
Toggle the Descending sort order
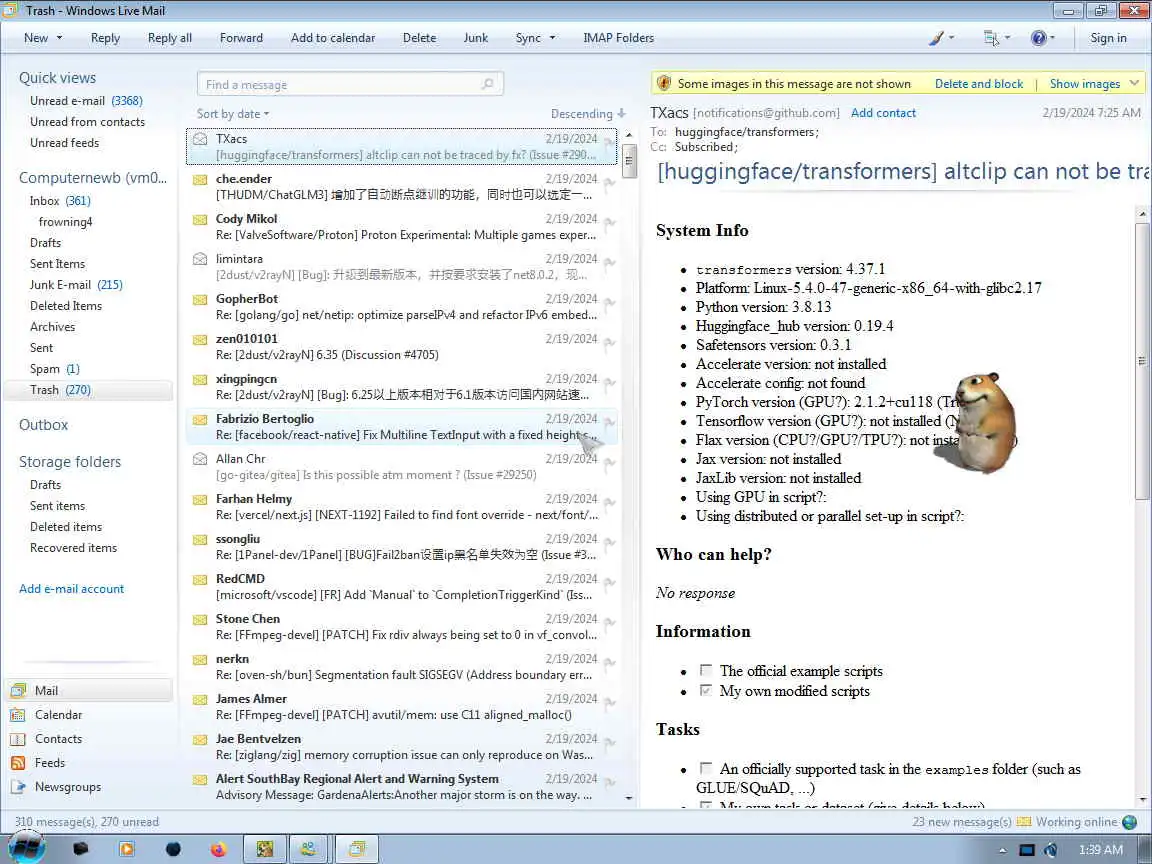pos(588,114)
